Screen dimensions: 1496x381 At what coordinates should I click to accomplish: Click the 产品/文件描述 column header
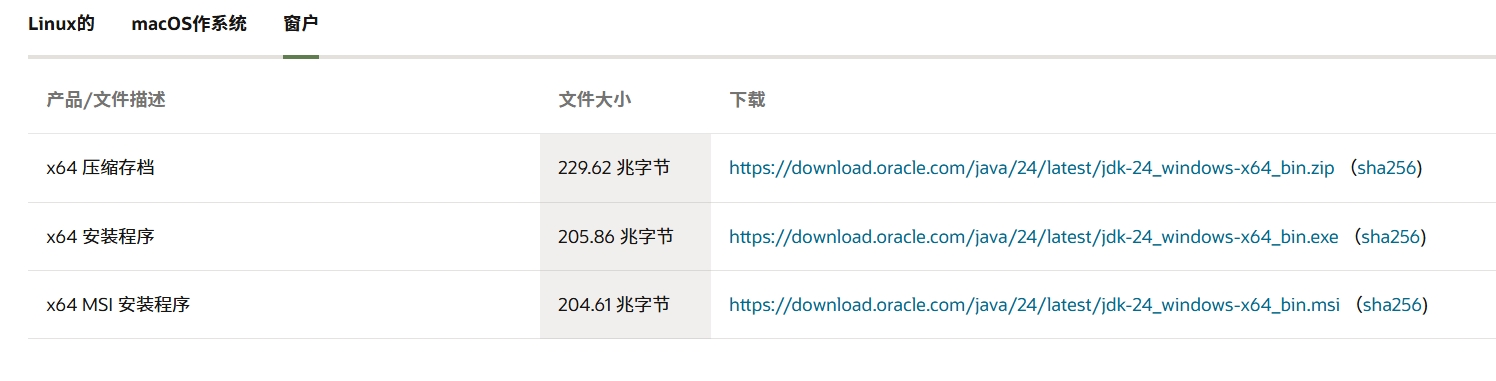coord(105,100)
